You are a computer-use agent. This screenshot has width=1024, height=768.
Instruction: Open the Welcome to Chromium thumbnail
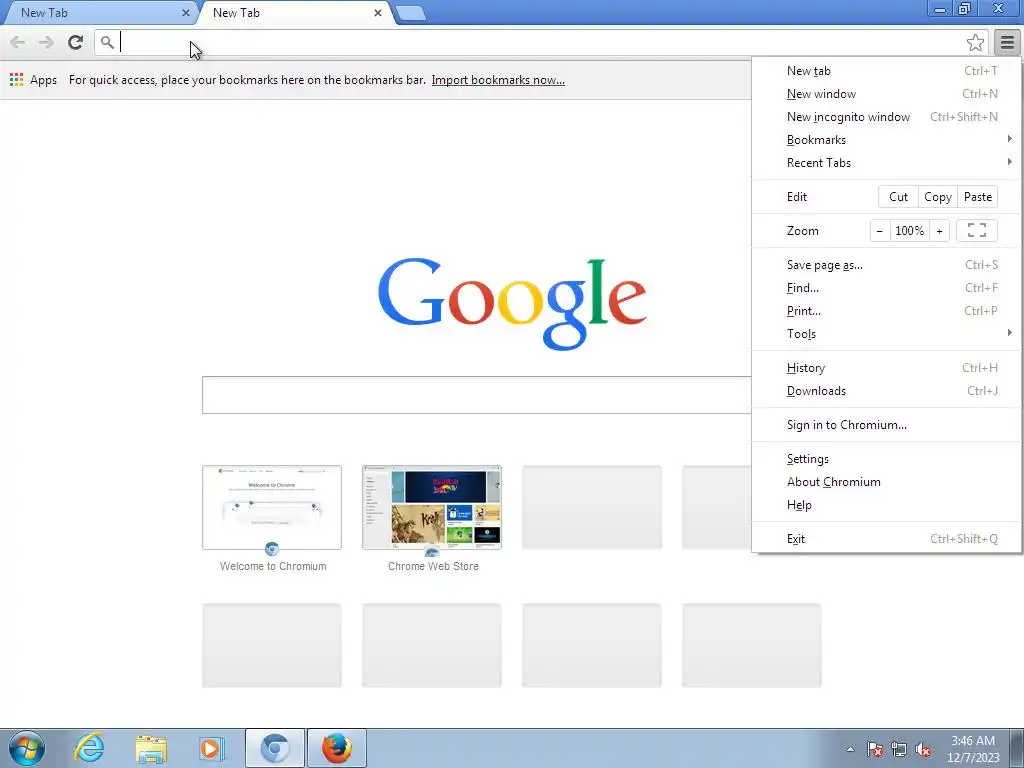click(272, 507)
